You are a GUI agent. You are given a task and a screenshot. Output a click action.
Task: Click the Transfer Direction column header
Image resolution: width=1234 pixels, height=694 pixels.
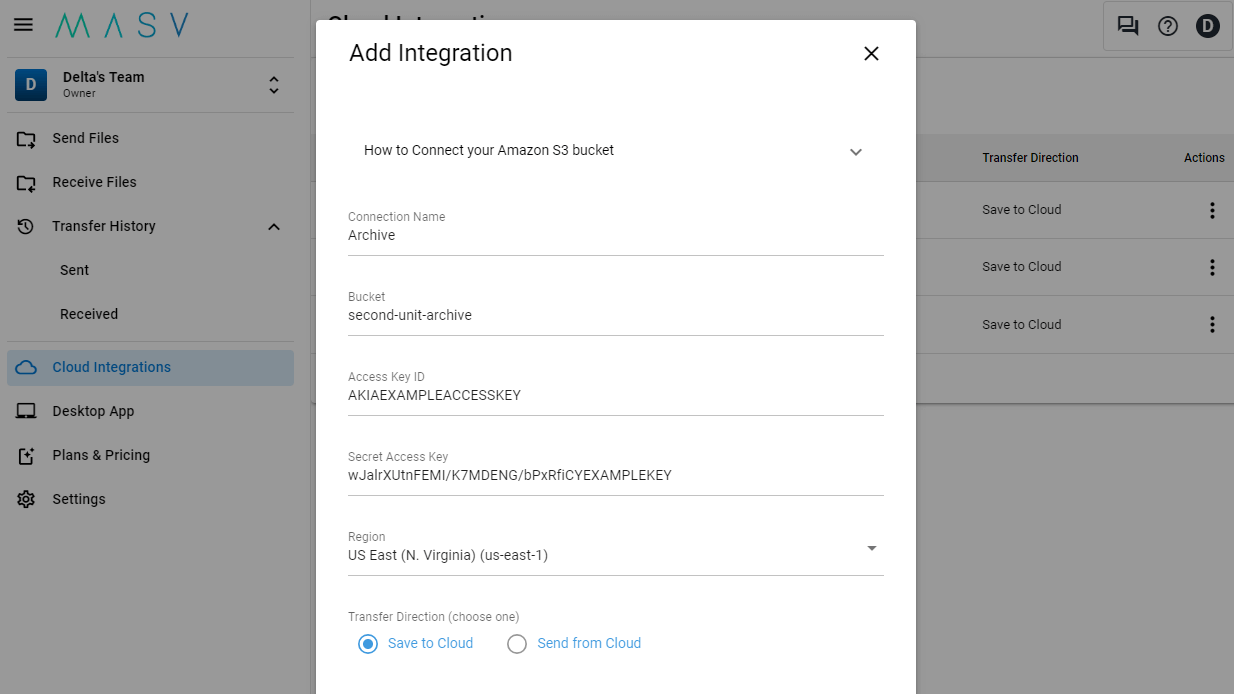click(x=1030, y=158)
